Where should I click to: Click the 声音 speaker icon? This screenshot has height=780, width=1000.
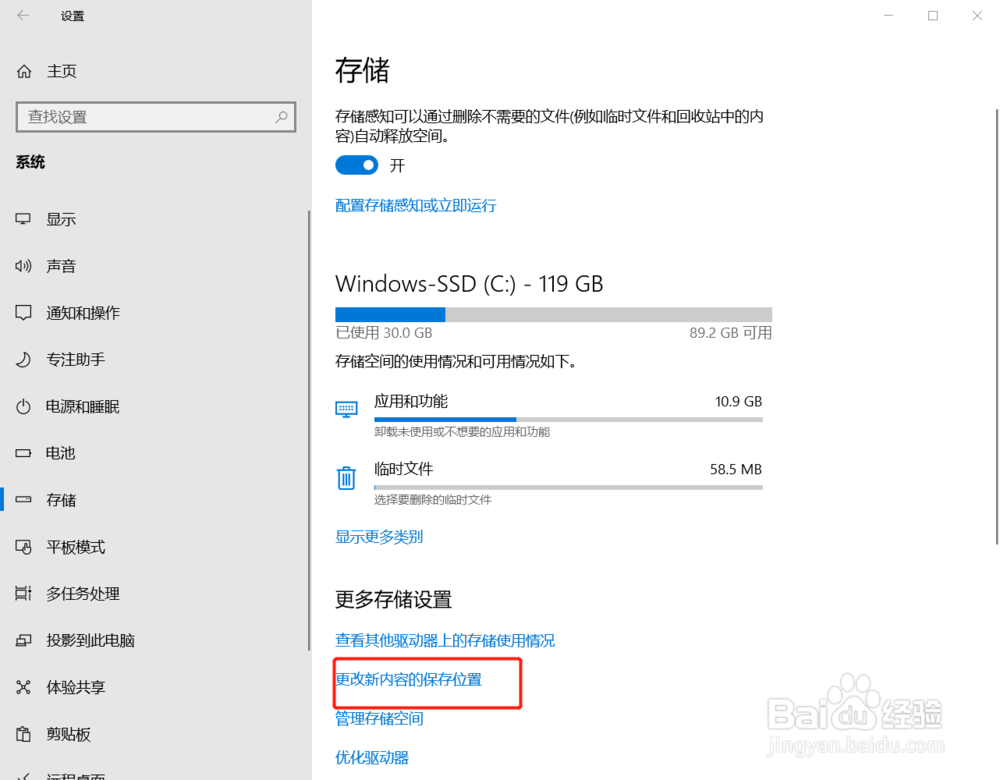(23, 266)
